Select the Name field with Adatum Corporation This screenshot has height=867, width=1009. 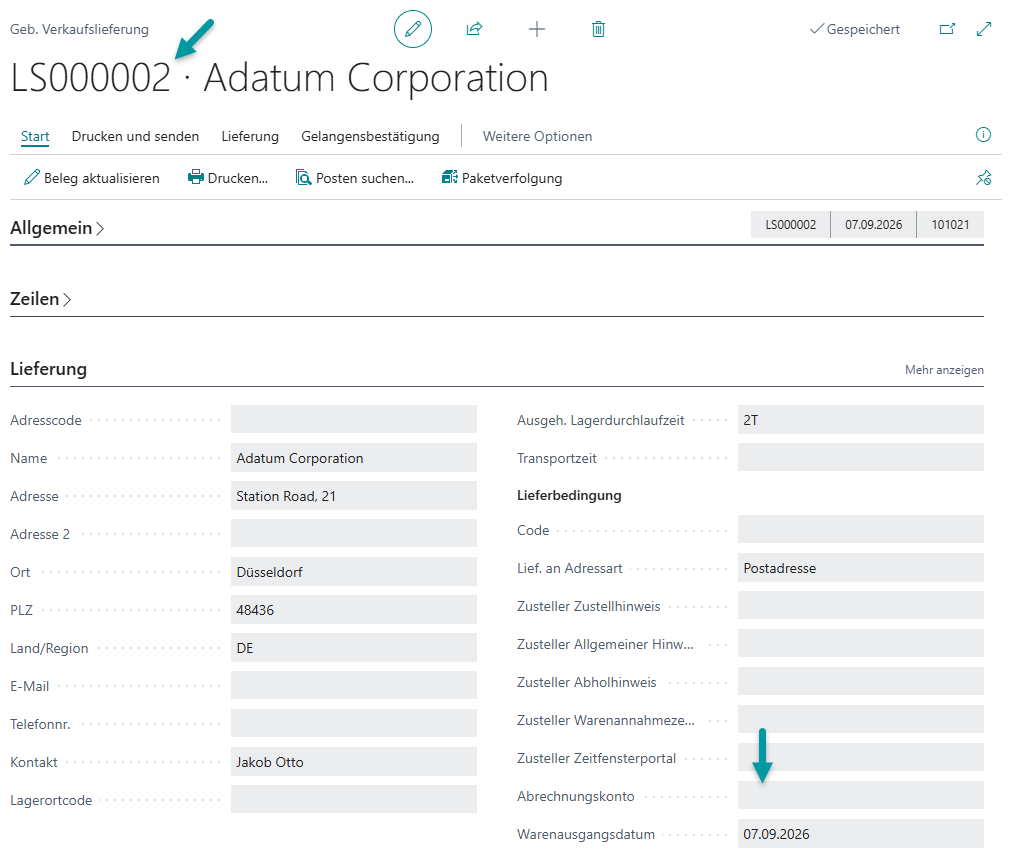[354, 457]
